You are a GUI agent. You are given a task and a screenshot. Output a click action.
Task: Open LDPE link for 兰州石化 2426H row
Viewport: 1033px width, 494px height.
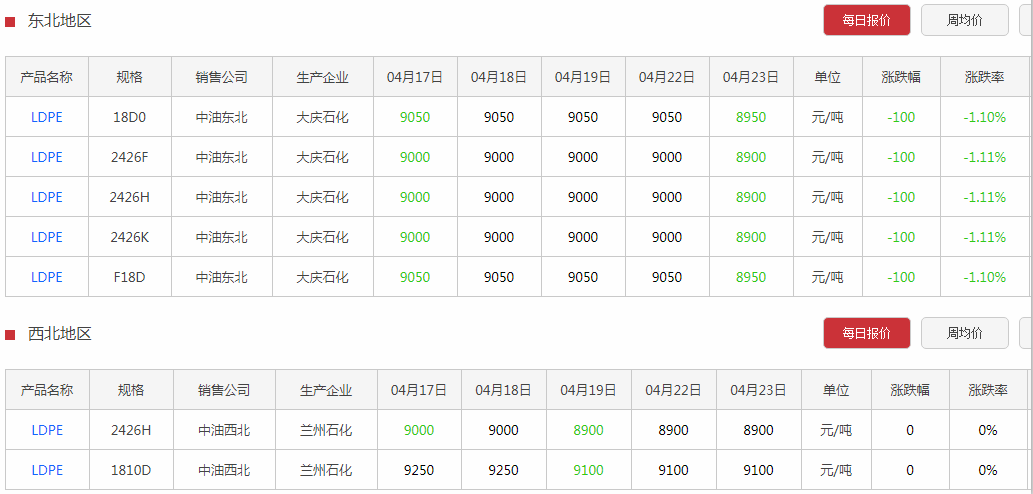click(47, 430)
